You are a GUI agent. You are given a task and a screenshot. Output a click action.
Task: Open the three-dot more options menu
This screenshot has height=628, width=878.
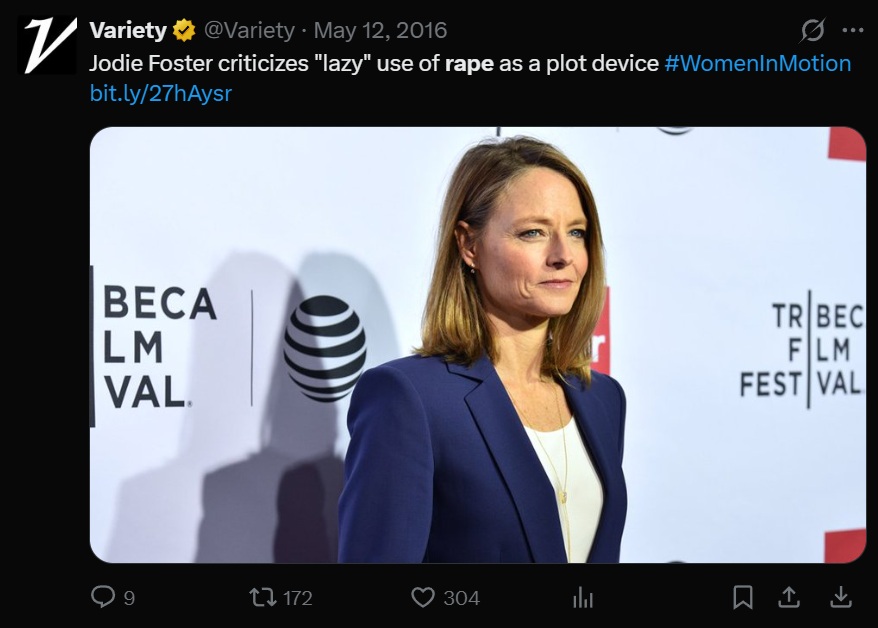[x=852, y=30]
